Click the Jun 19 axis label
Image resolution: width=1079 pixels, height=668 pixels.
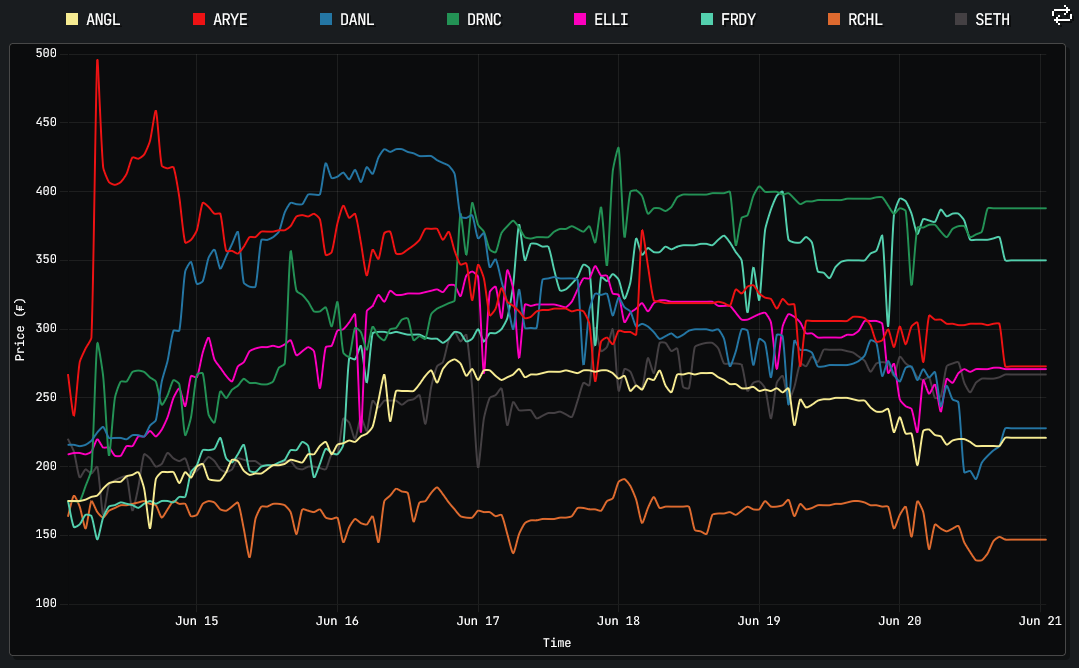click(759, 621)
